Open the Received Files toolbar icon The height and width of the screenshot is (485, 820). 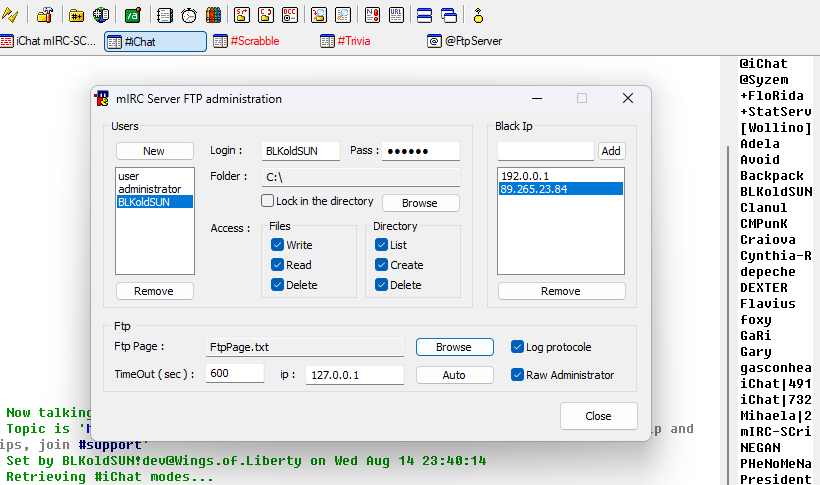coord(318,15)
